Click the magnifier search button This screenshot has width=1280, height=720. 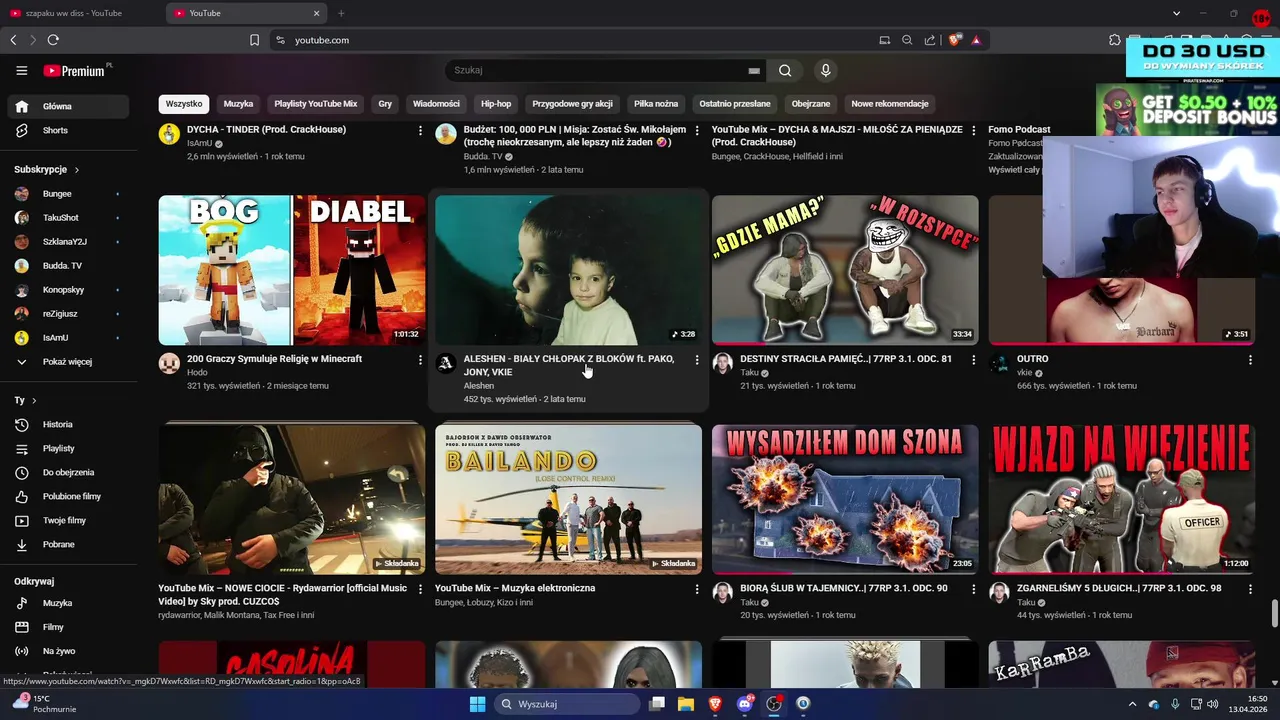[x=785, y=70]
